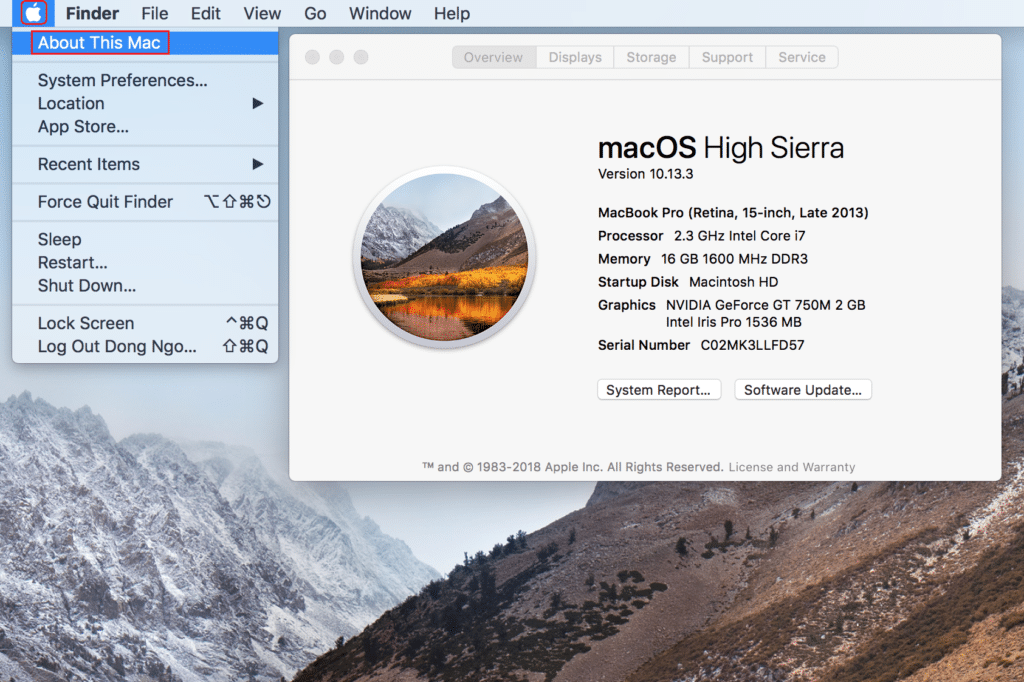This screenshot has width=1024, height=682.
Task: Click the serial number C02MK3LLFD57
Action: coord(752,346)
